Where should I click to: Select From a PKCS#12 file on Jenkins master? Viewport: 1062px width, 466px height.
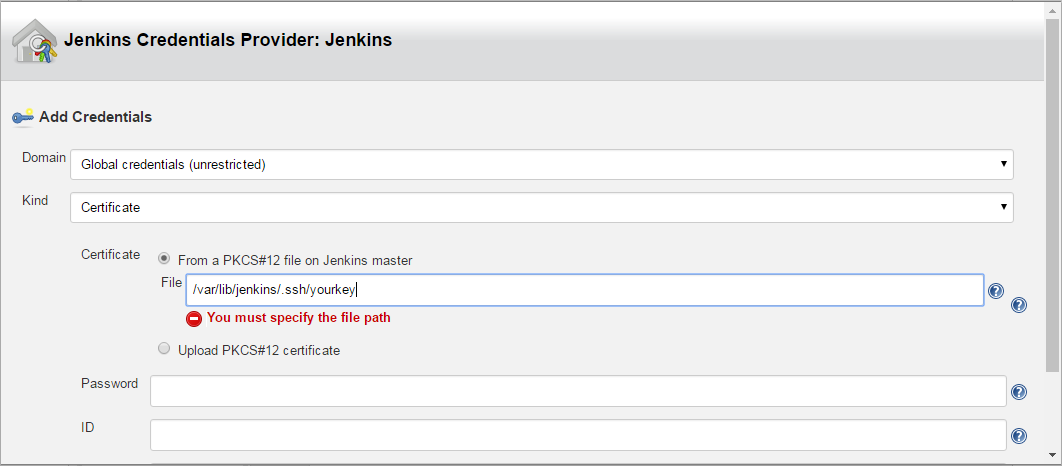(x=163, y=258)
